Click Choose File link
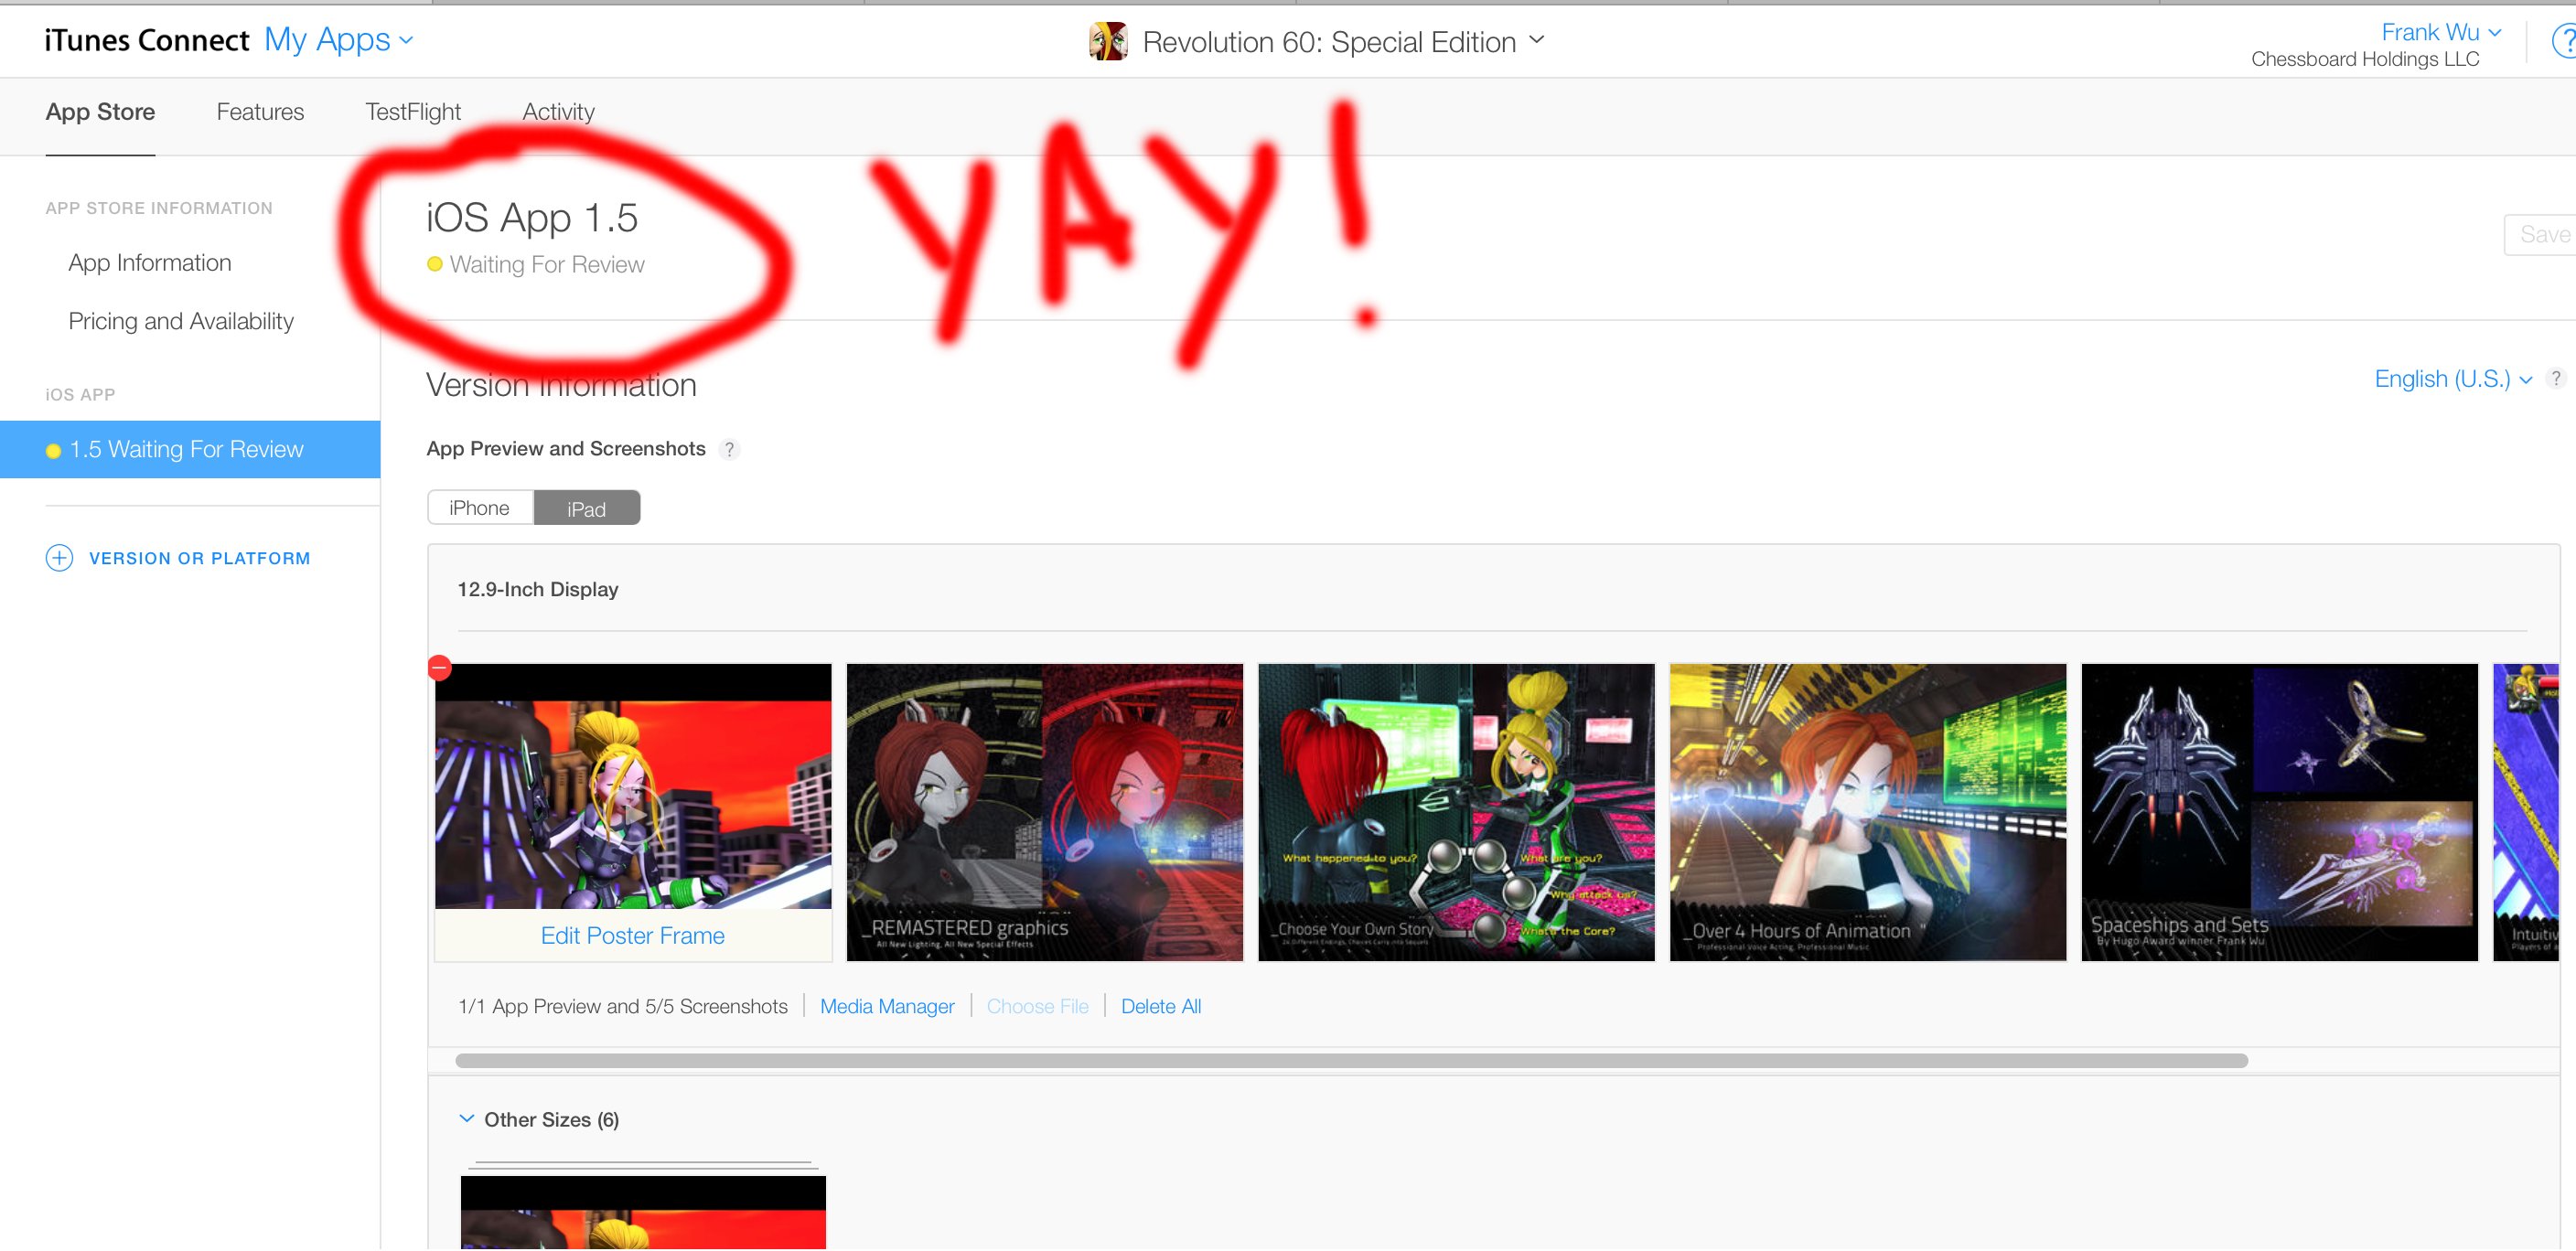The height and width of the screenshot is (1251, 2576). 1037,1007
